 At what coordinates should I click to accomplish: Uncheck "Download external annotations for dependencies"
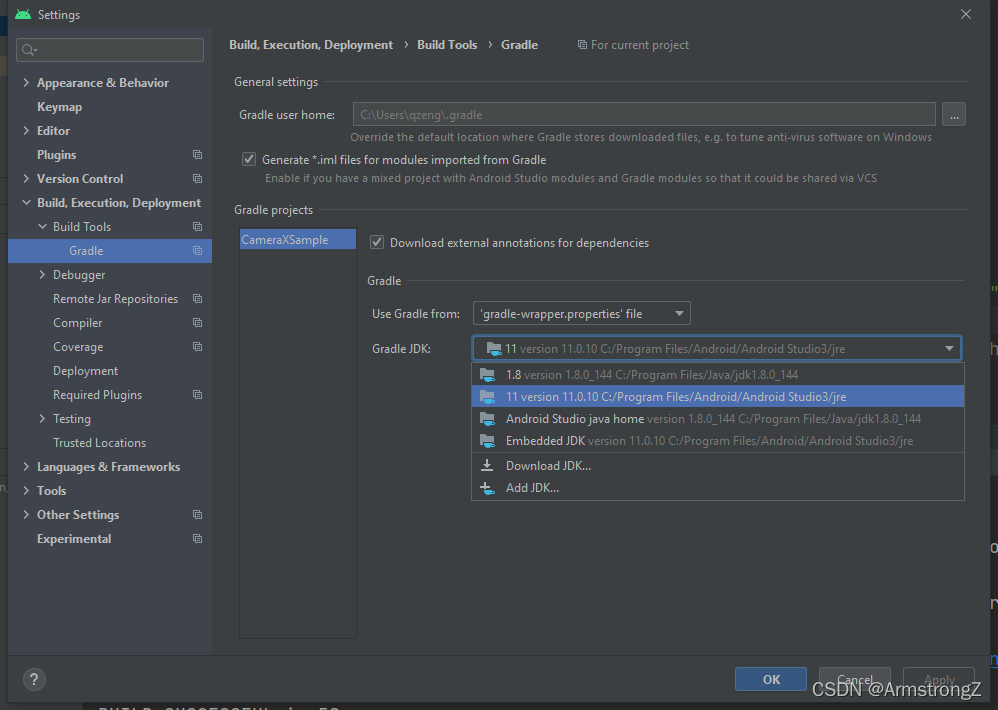[377, 242]
